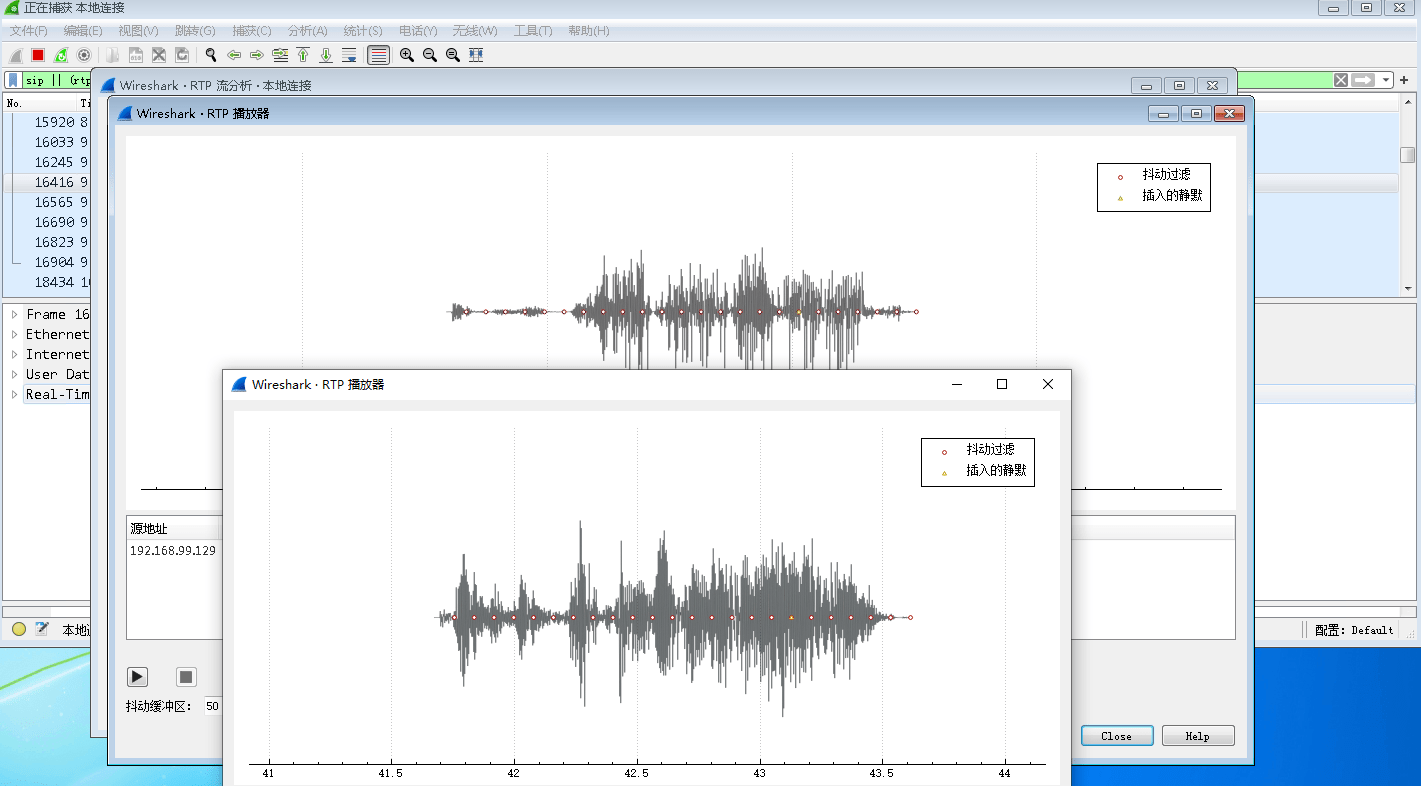Stop the running capture with red square
1421x786 pixels.
coord(38,55)
